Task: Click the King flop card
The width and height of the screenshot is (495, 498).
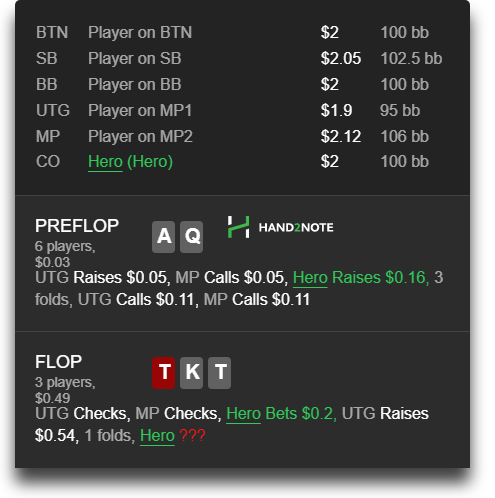Action: coord(191,373)
